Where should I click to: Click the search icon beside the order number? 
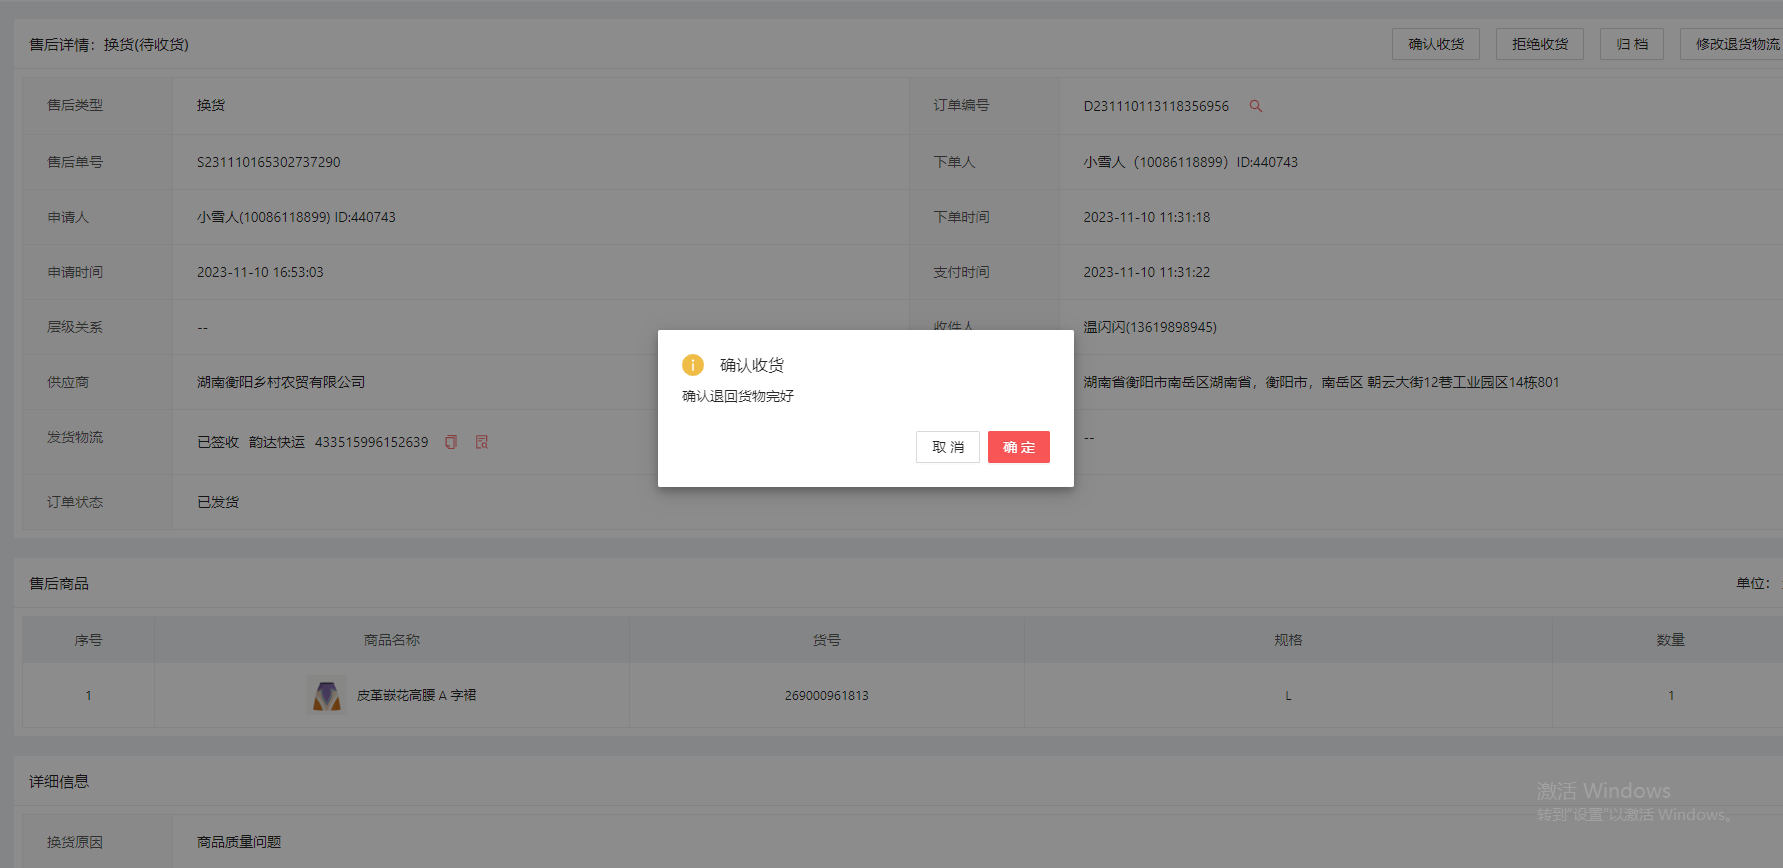pos(1255,106)
